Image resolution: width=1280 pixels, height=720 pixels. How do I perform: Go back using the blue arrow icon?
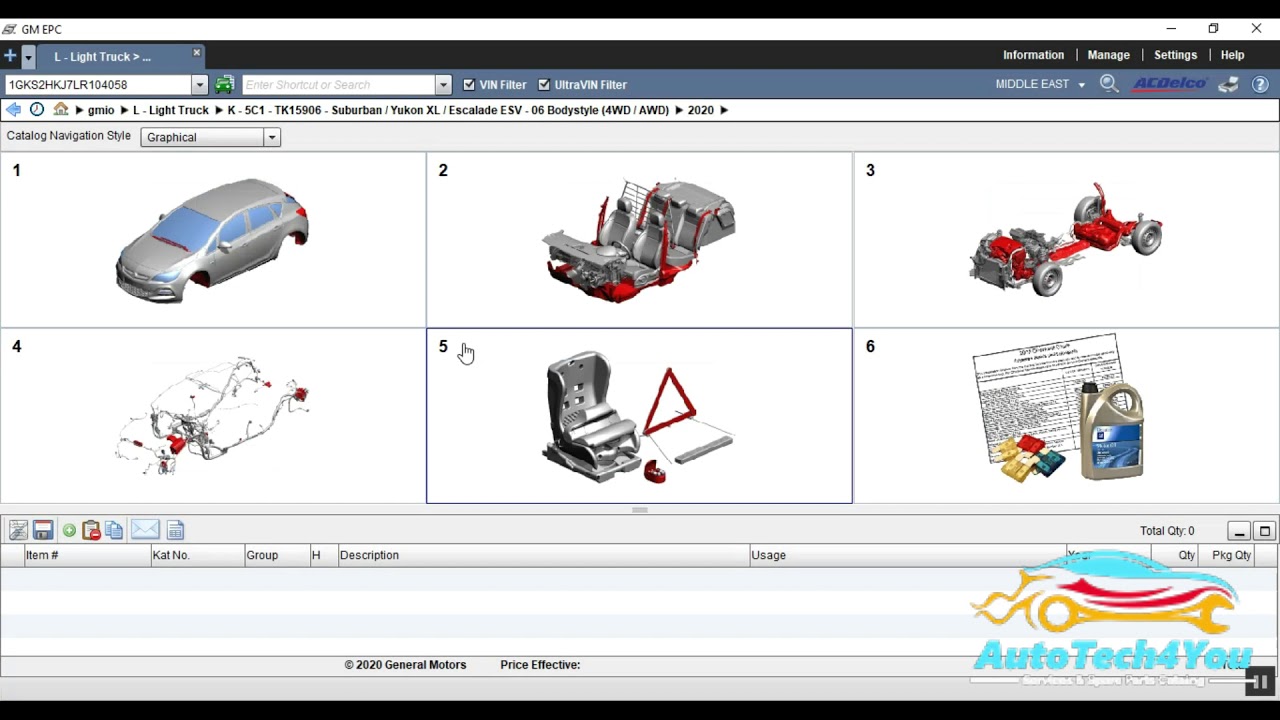[13, 110]
